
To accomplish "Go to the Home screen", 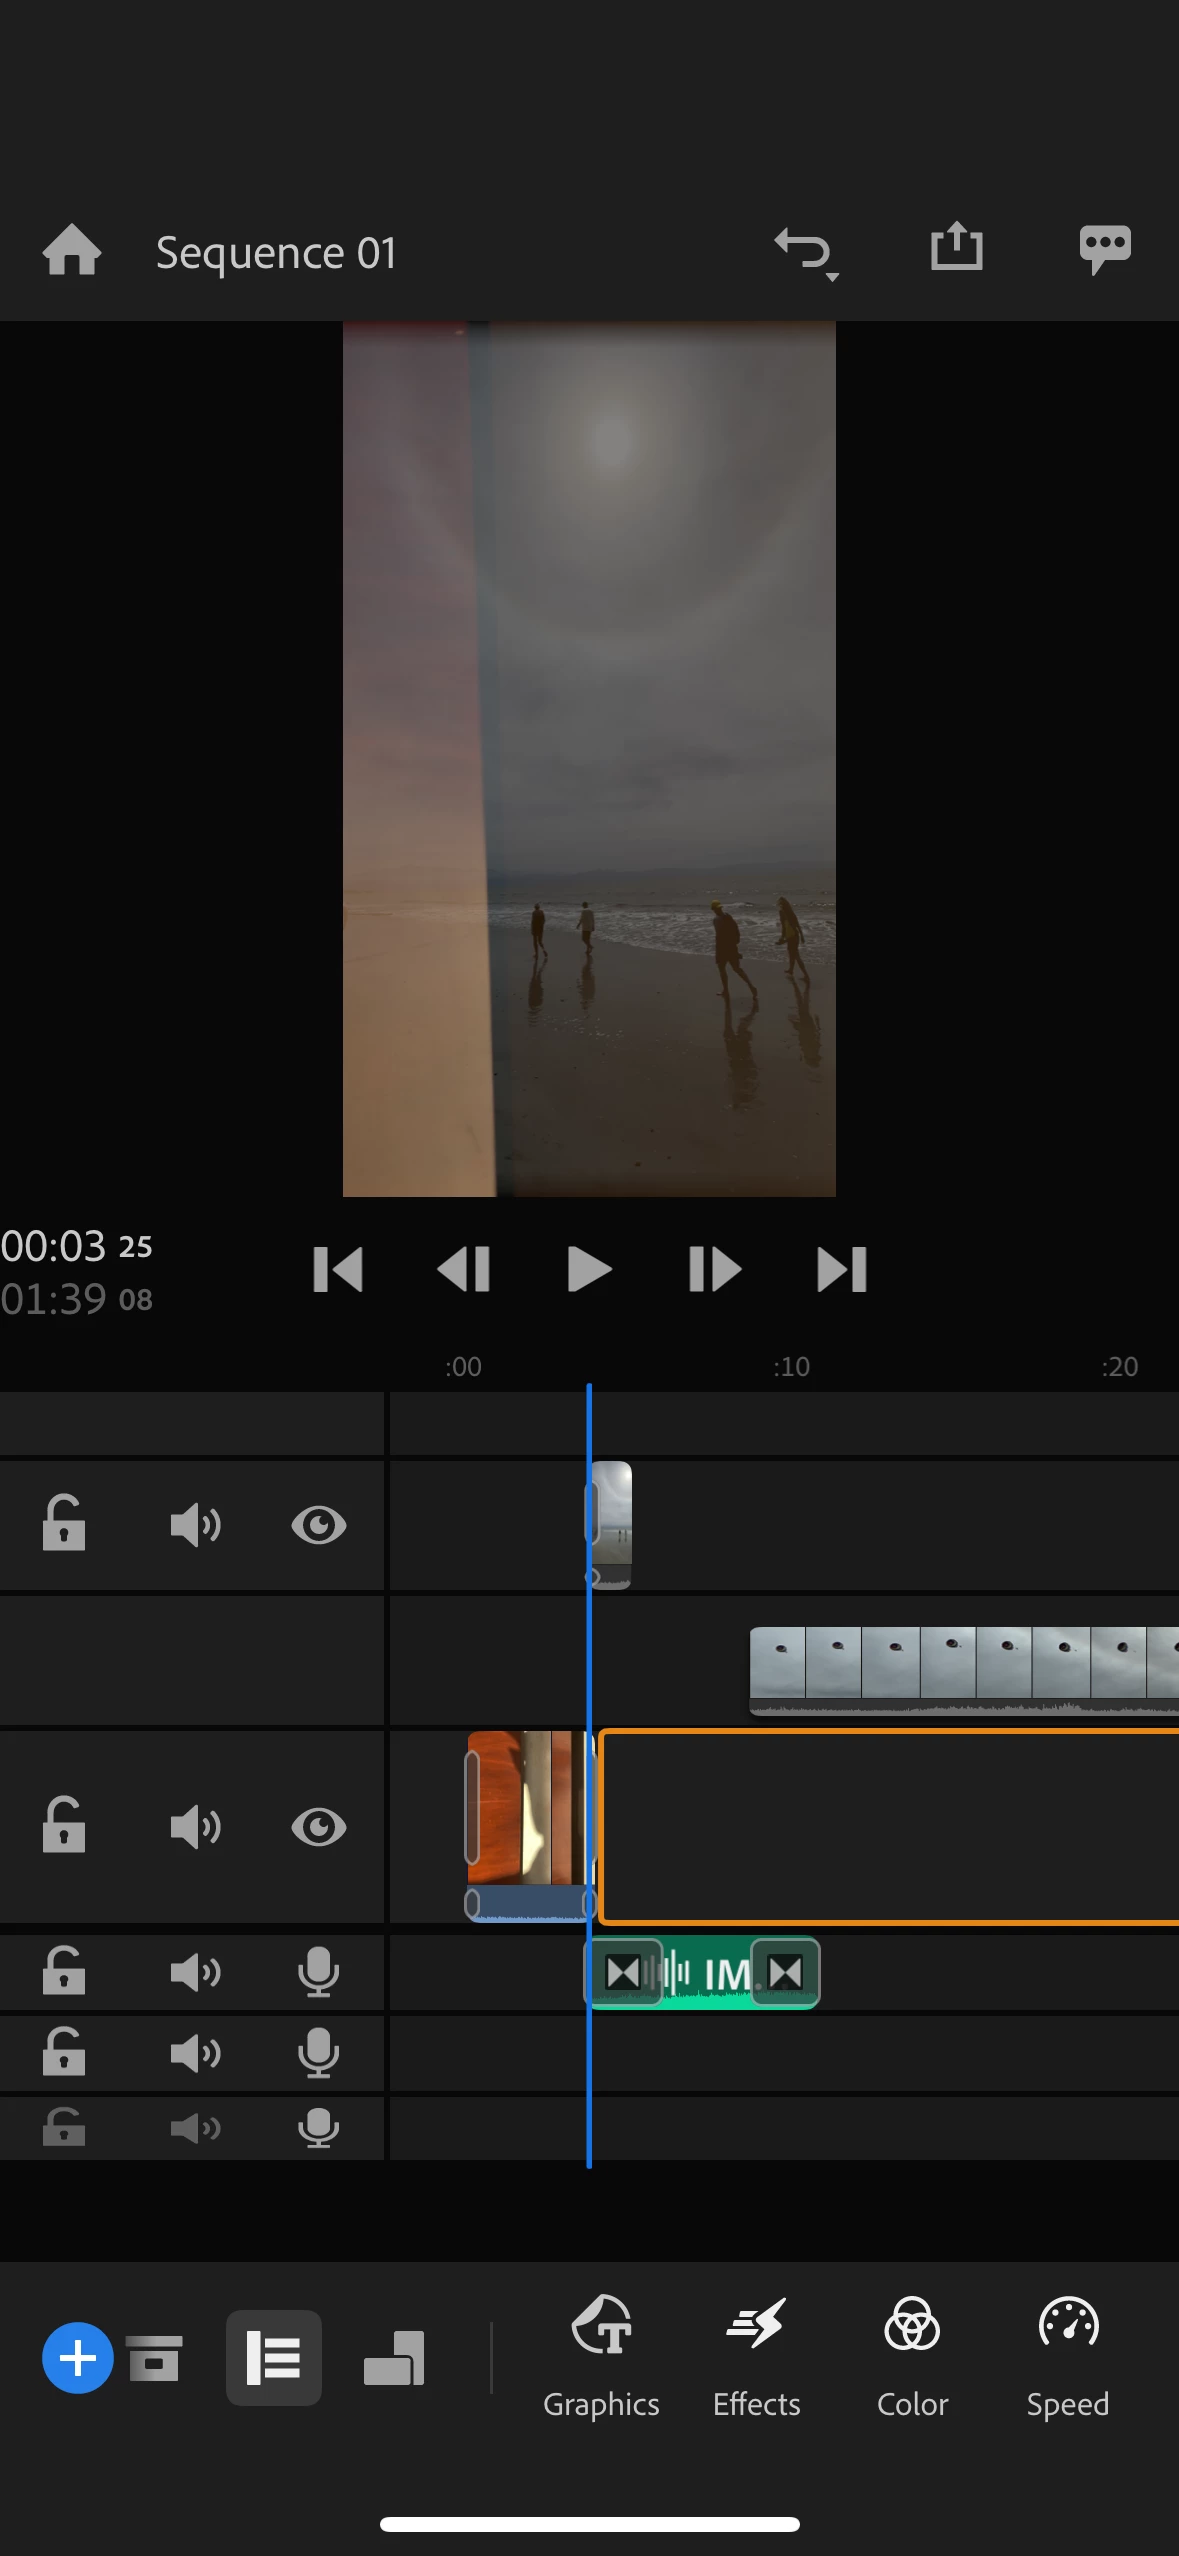I will point(72,250).
